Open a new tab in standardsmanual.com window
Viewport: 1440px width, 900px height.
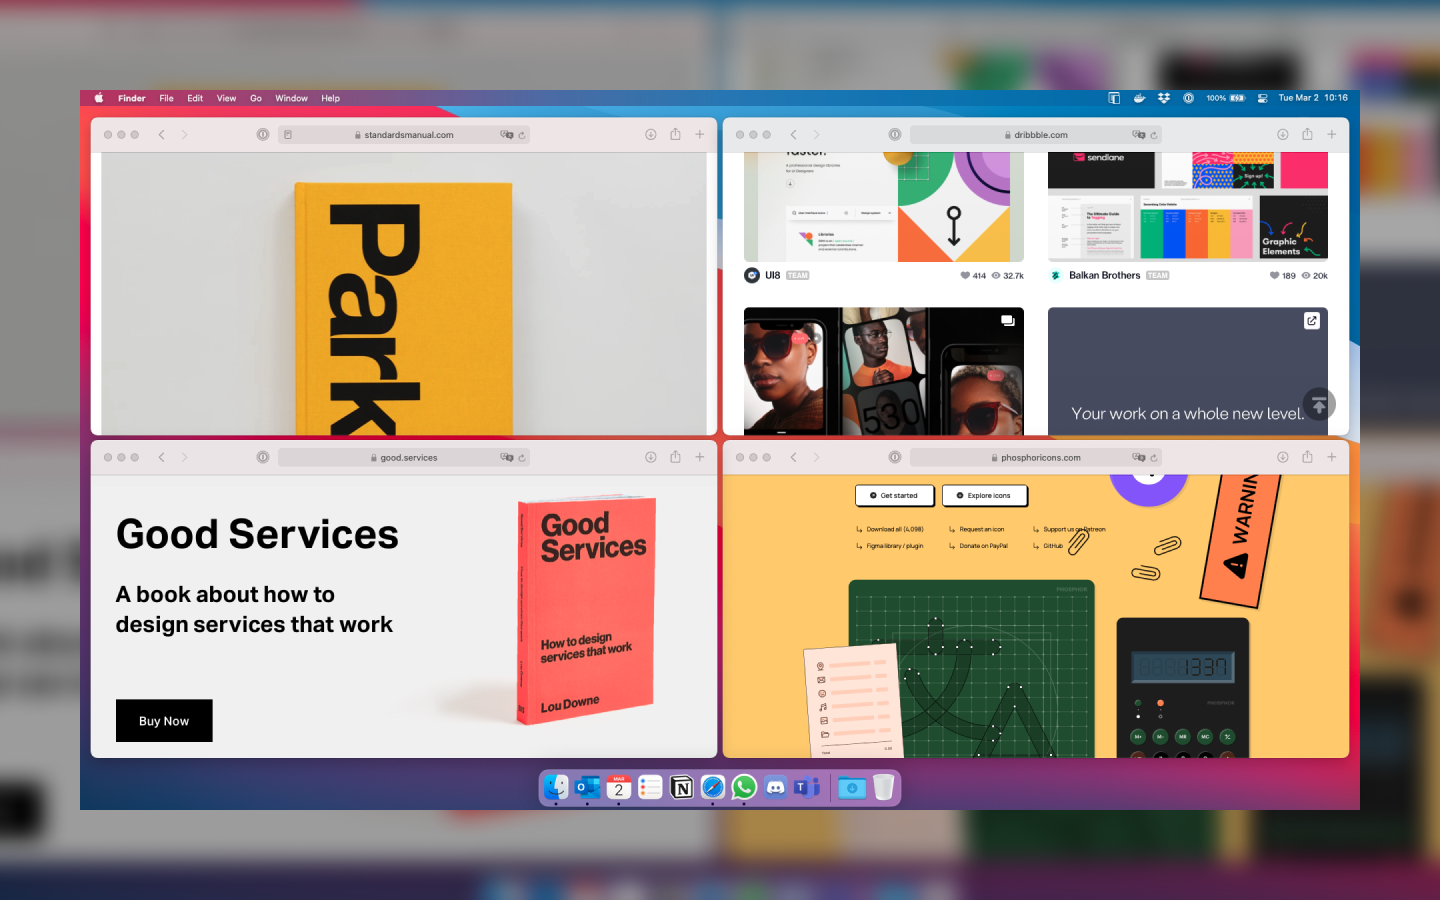tap(700, 134)
